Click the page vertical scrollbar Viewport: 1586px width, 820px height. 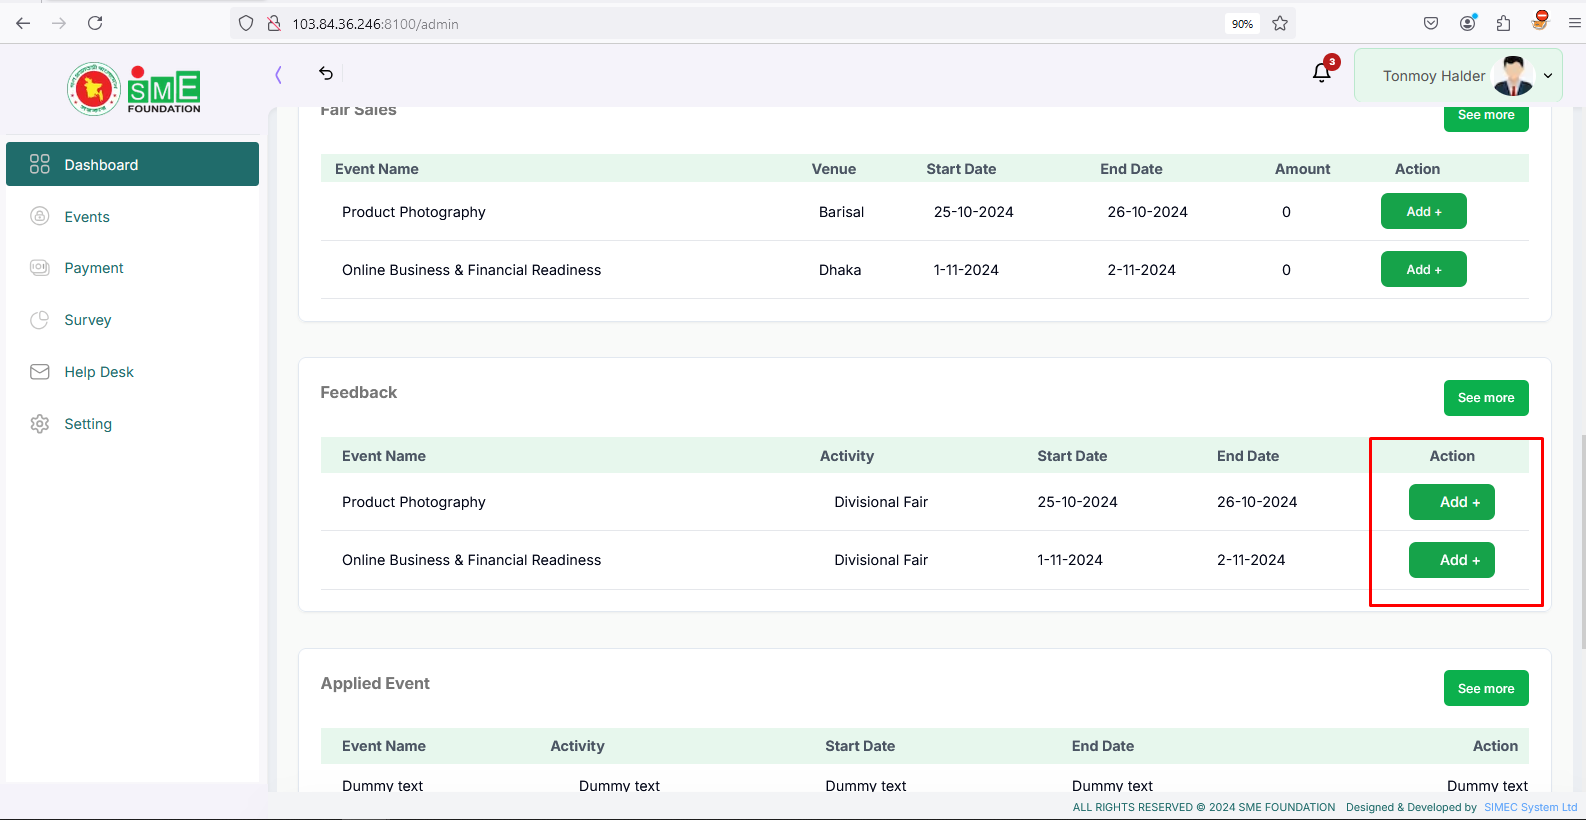coord(1582,542)
